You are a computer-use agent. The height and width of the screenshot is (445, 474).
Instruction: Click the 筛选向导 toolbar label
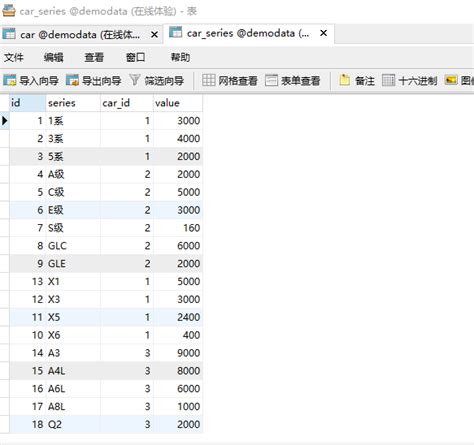point(164,81)
